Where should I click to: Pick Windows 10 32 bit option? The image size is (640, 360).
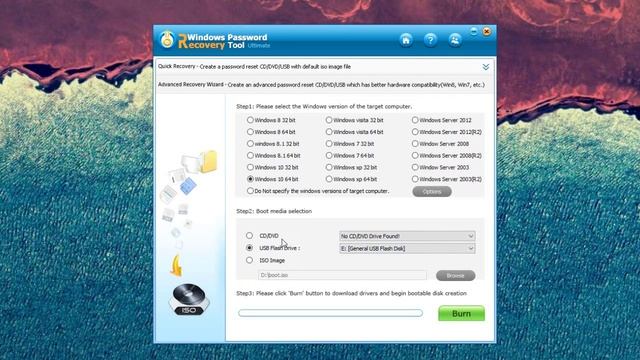tap(250, 167)
